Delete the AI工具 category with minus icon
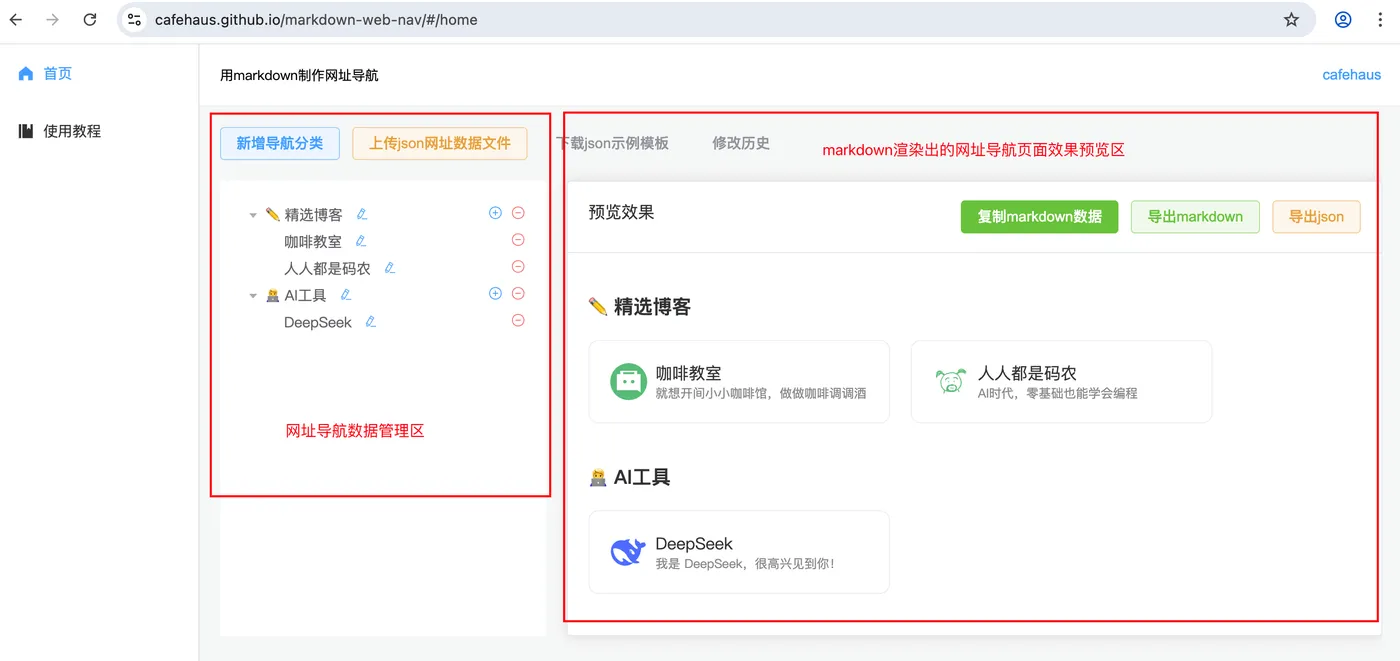The width and height of the screenshot is (1400, 661). pos(518,294)
